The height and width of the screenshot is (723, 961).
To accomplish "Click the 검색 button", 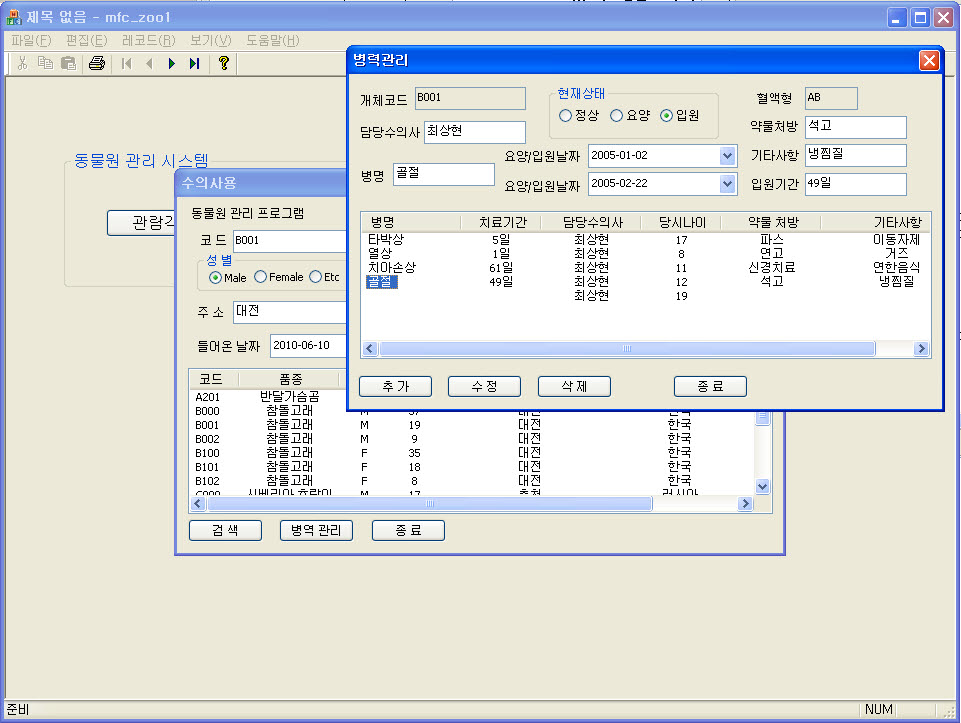I will (x=226, y=531).
